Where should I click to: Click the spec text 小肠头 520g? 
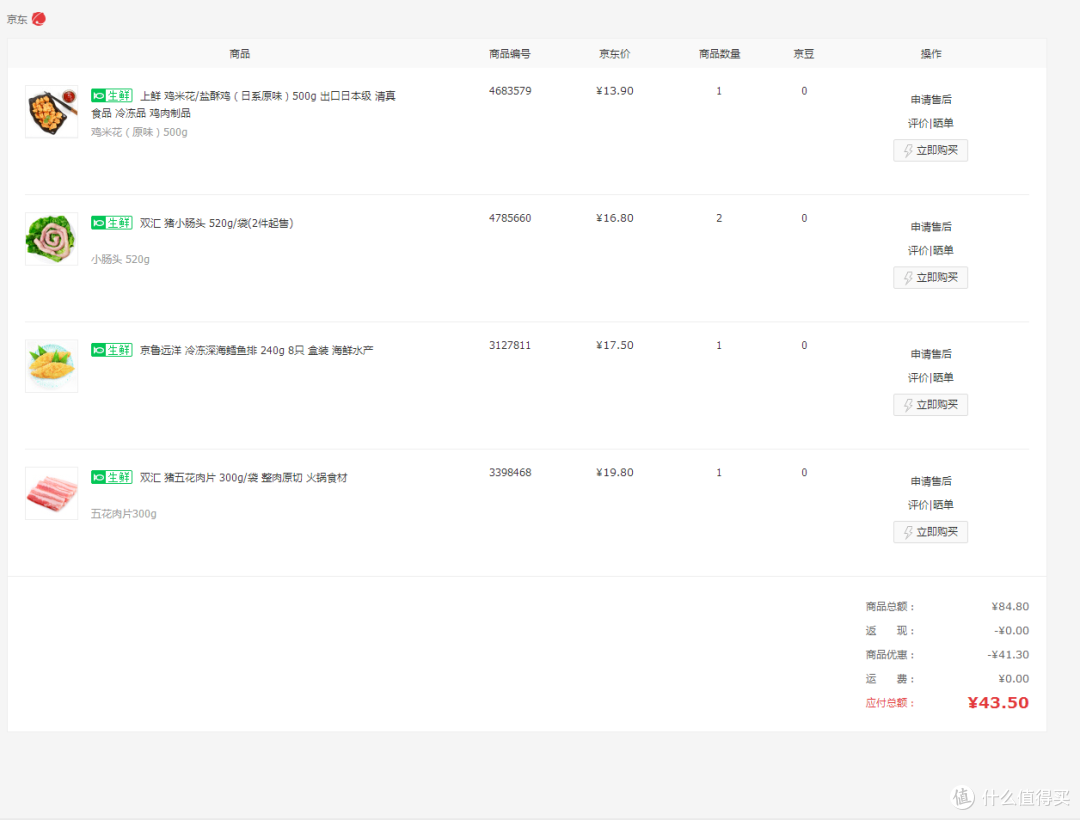[120, 260]
